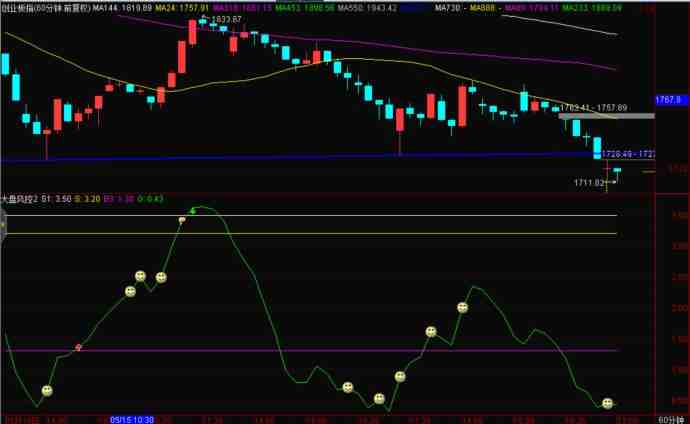This screenshot has width=690, height=424.
Task: Click the S1: 3.60 indicator value
Action: [x=56, y=199]
